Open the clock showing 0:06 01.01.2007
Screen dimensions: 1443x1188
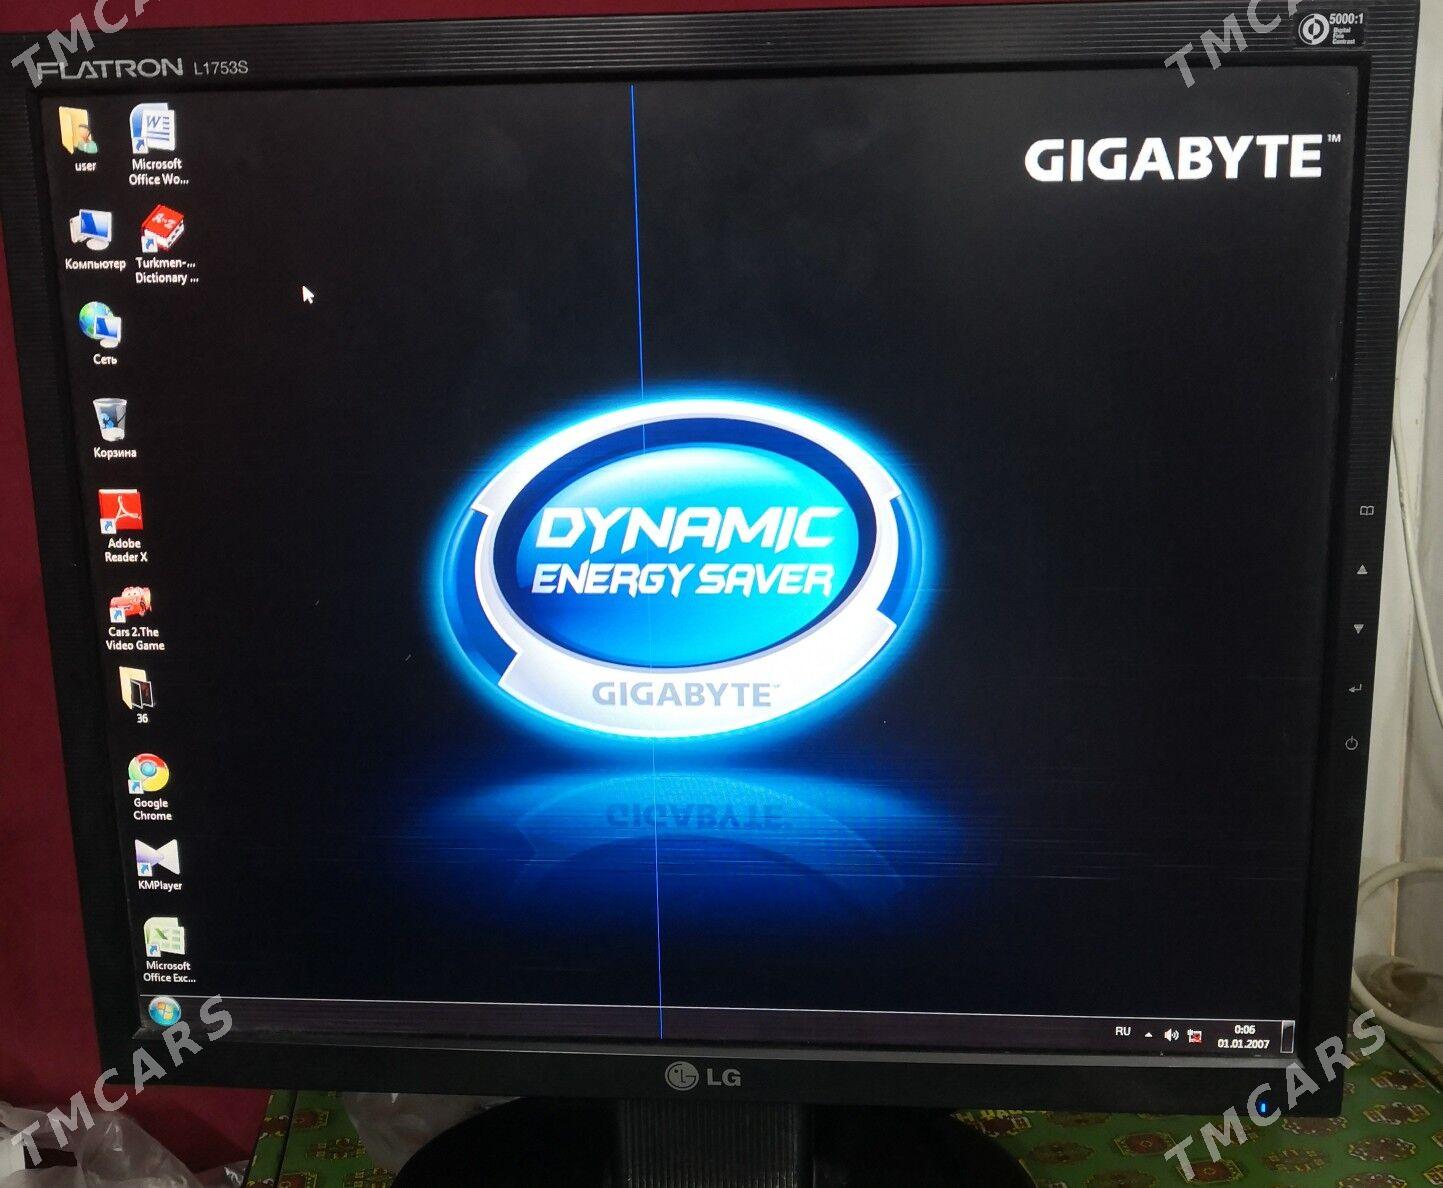click(x=1243, y=1037)
